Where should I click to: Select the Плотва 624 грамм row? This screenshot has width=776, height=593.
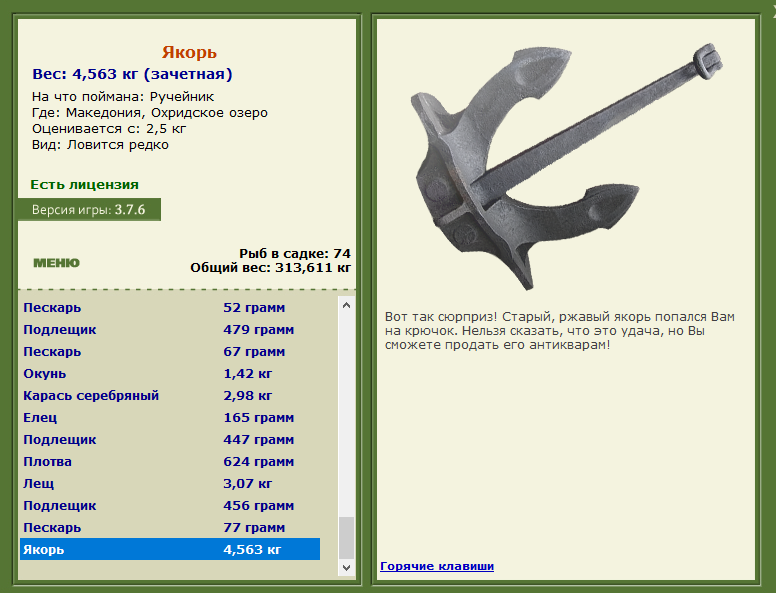pos(170,461)
